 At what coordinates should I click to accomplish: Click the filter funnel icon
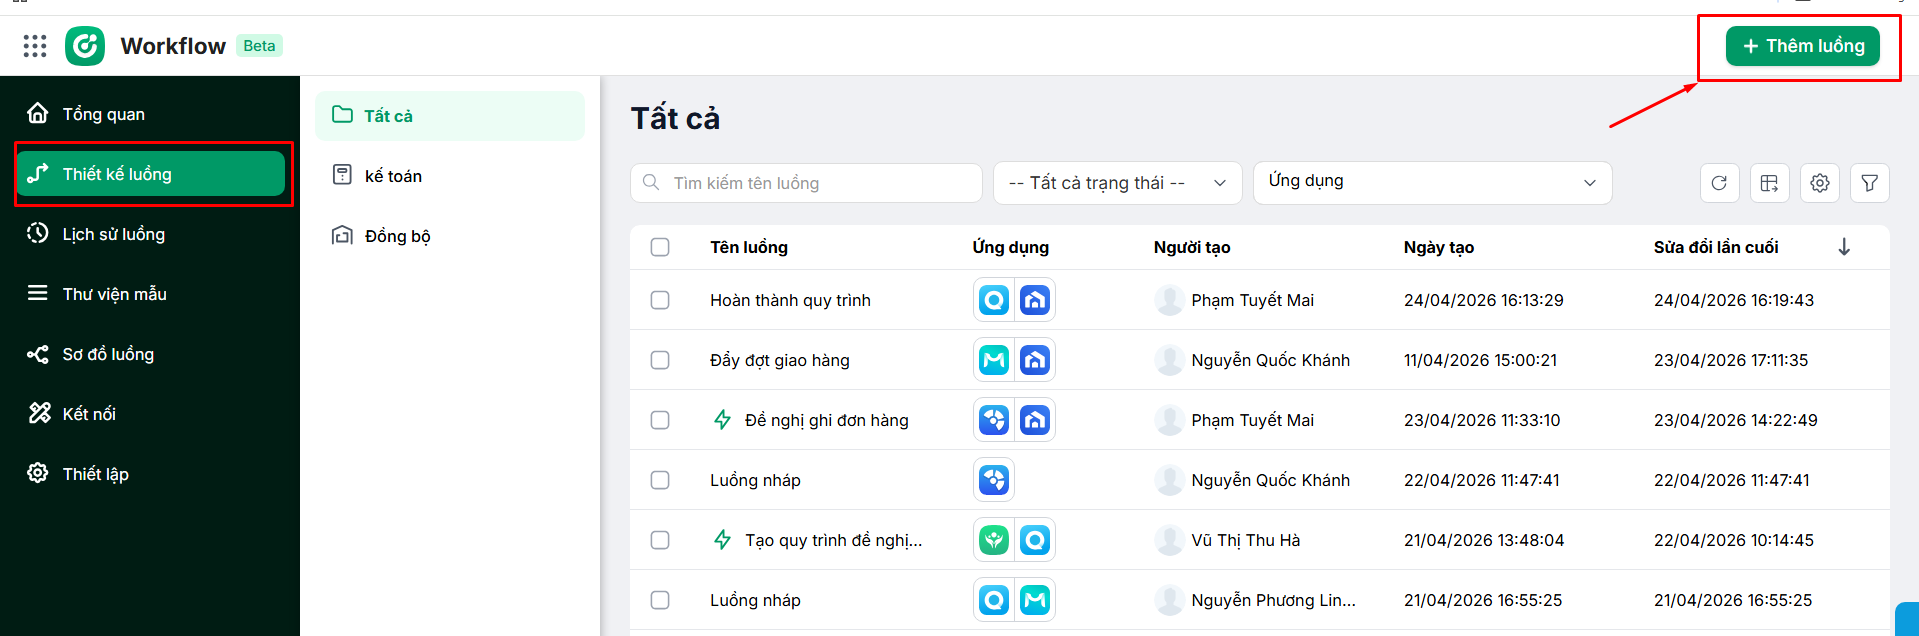[1869, 183]
